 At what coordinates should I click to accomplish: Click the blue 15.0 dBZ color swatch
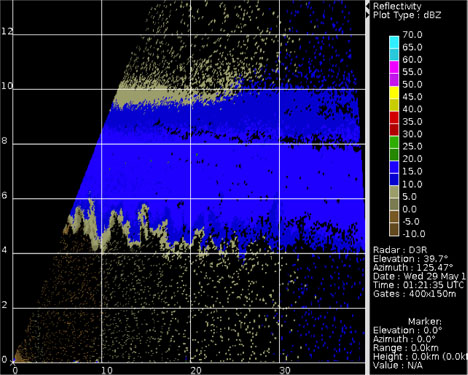coord(394,167)
